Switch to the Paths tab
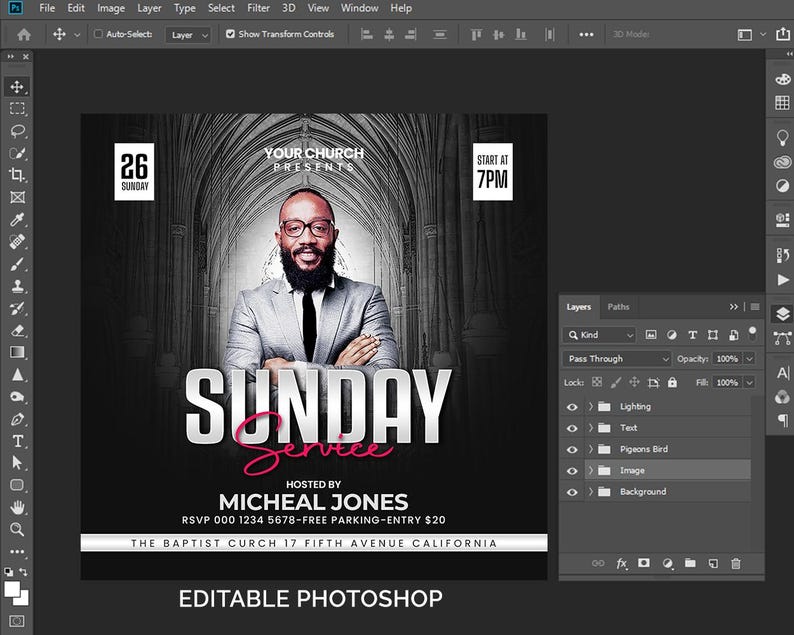 (618, 307)
